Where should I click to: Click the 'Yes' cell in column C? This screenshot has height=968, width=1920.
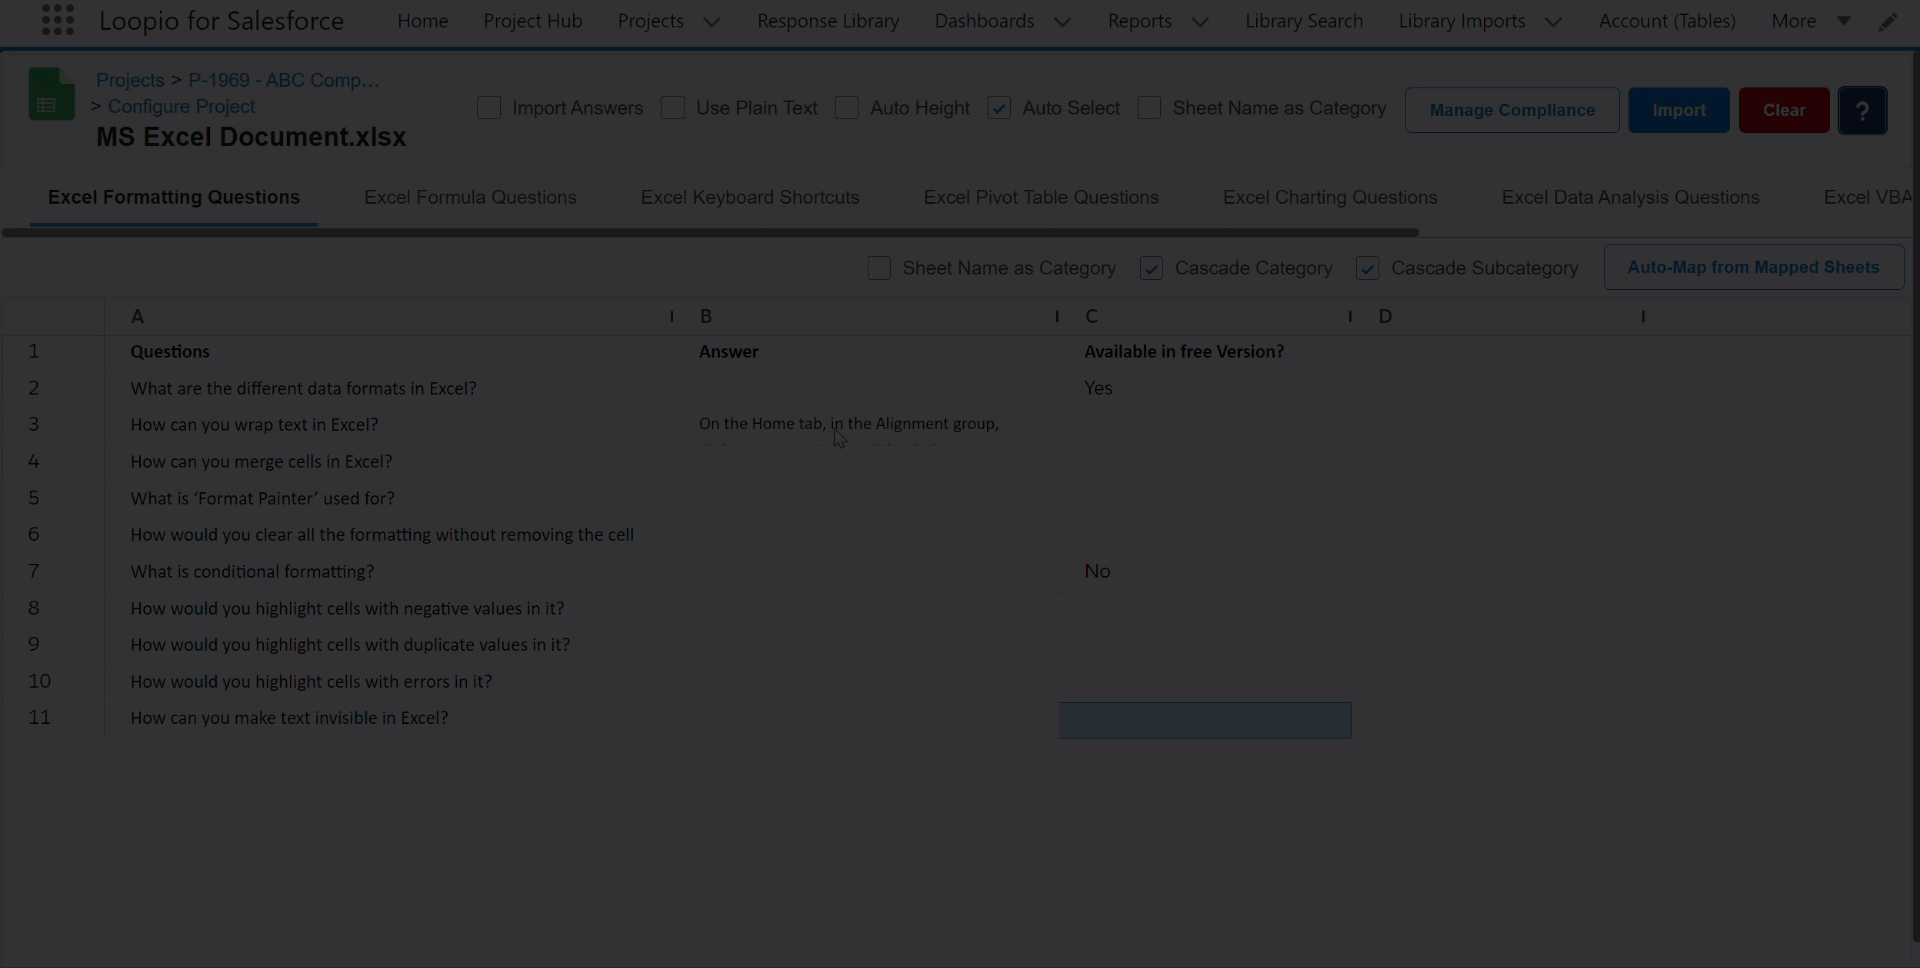tap(1205, 388)
